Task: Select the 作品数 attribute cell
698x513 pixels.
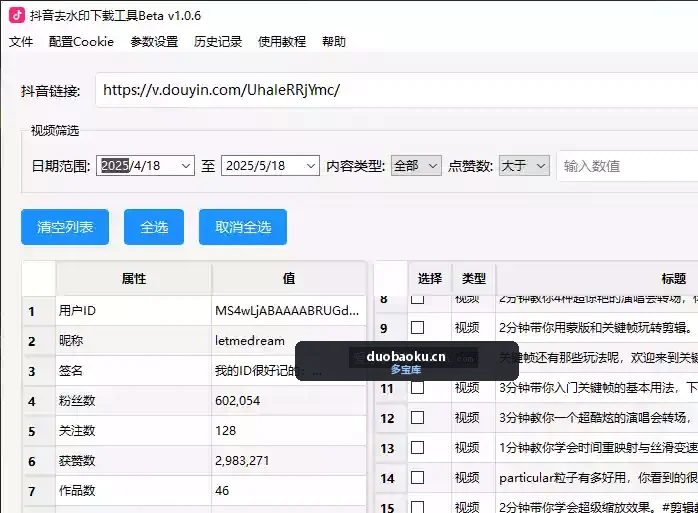Action: coord(134,490)
